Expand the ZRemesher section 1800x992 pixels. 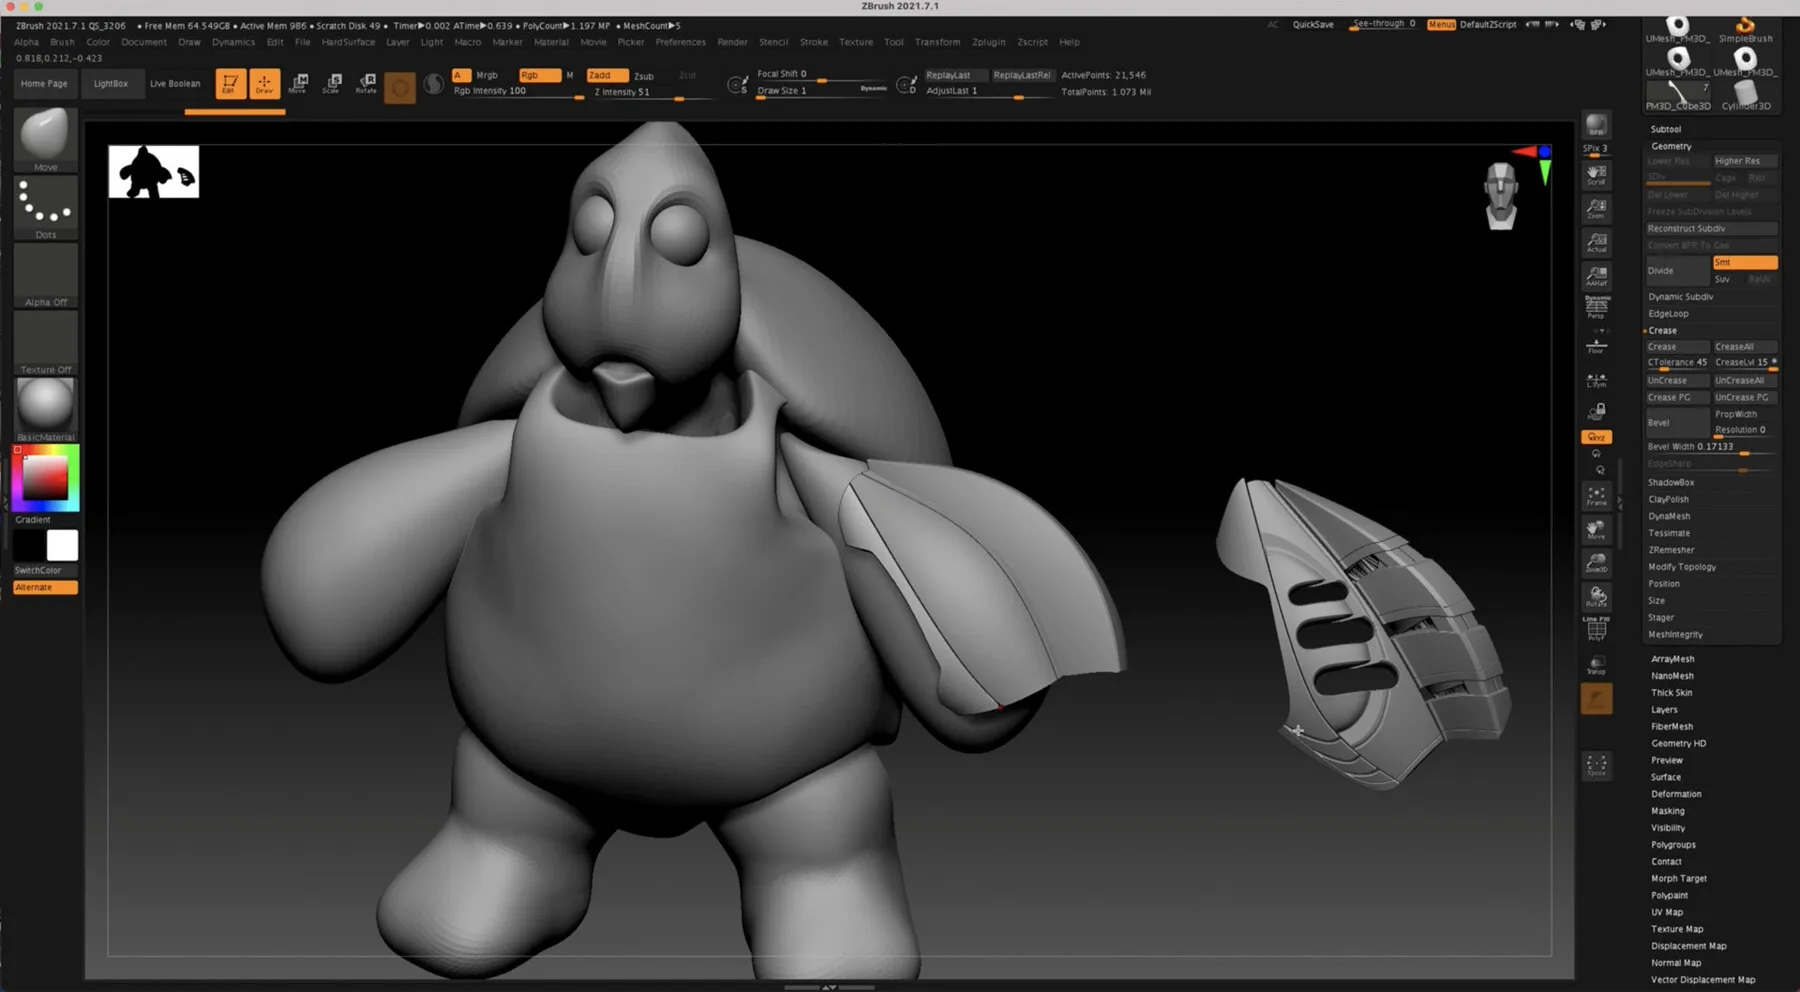coord(1672,550)
